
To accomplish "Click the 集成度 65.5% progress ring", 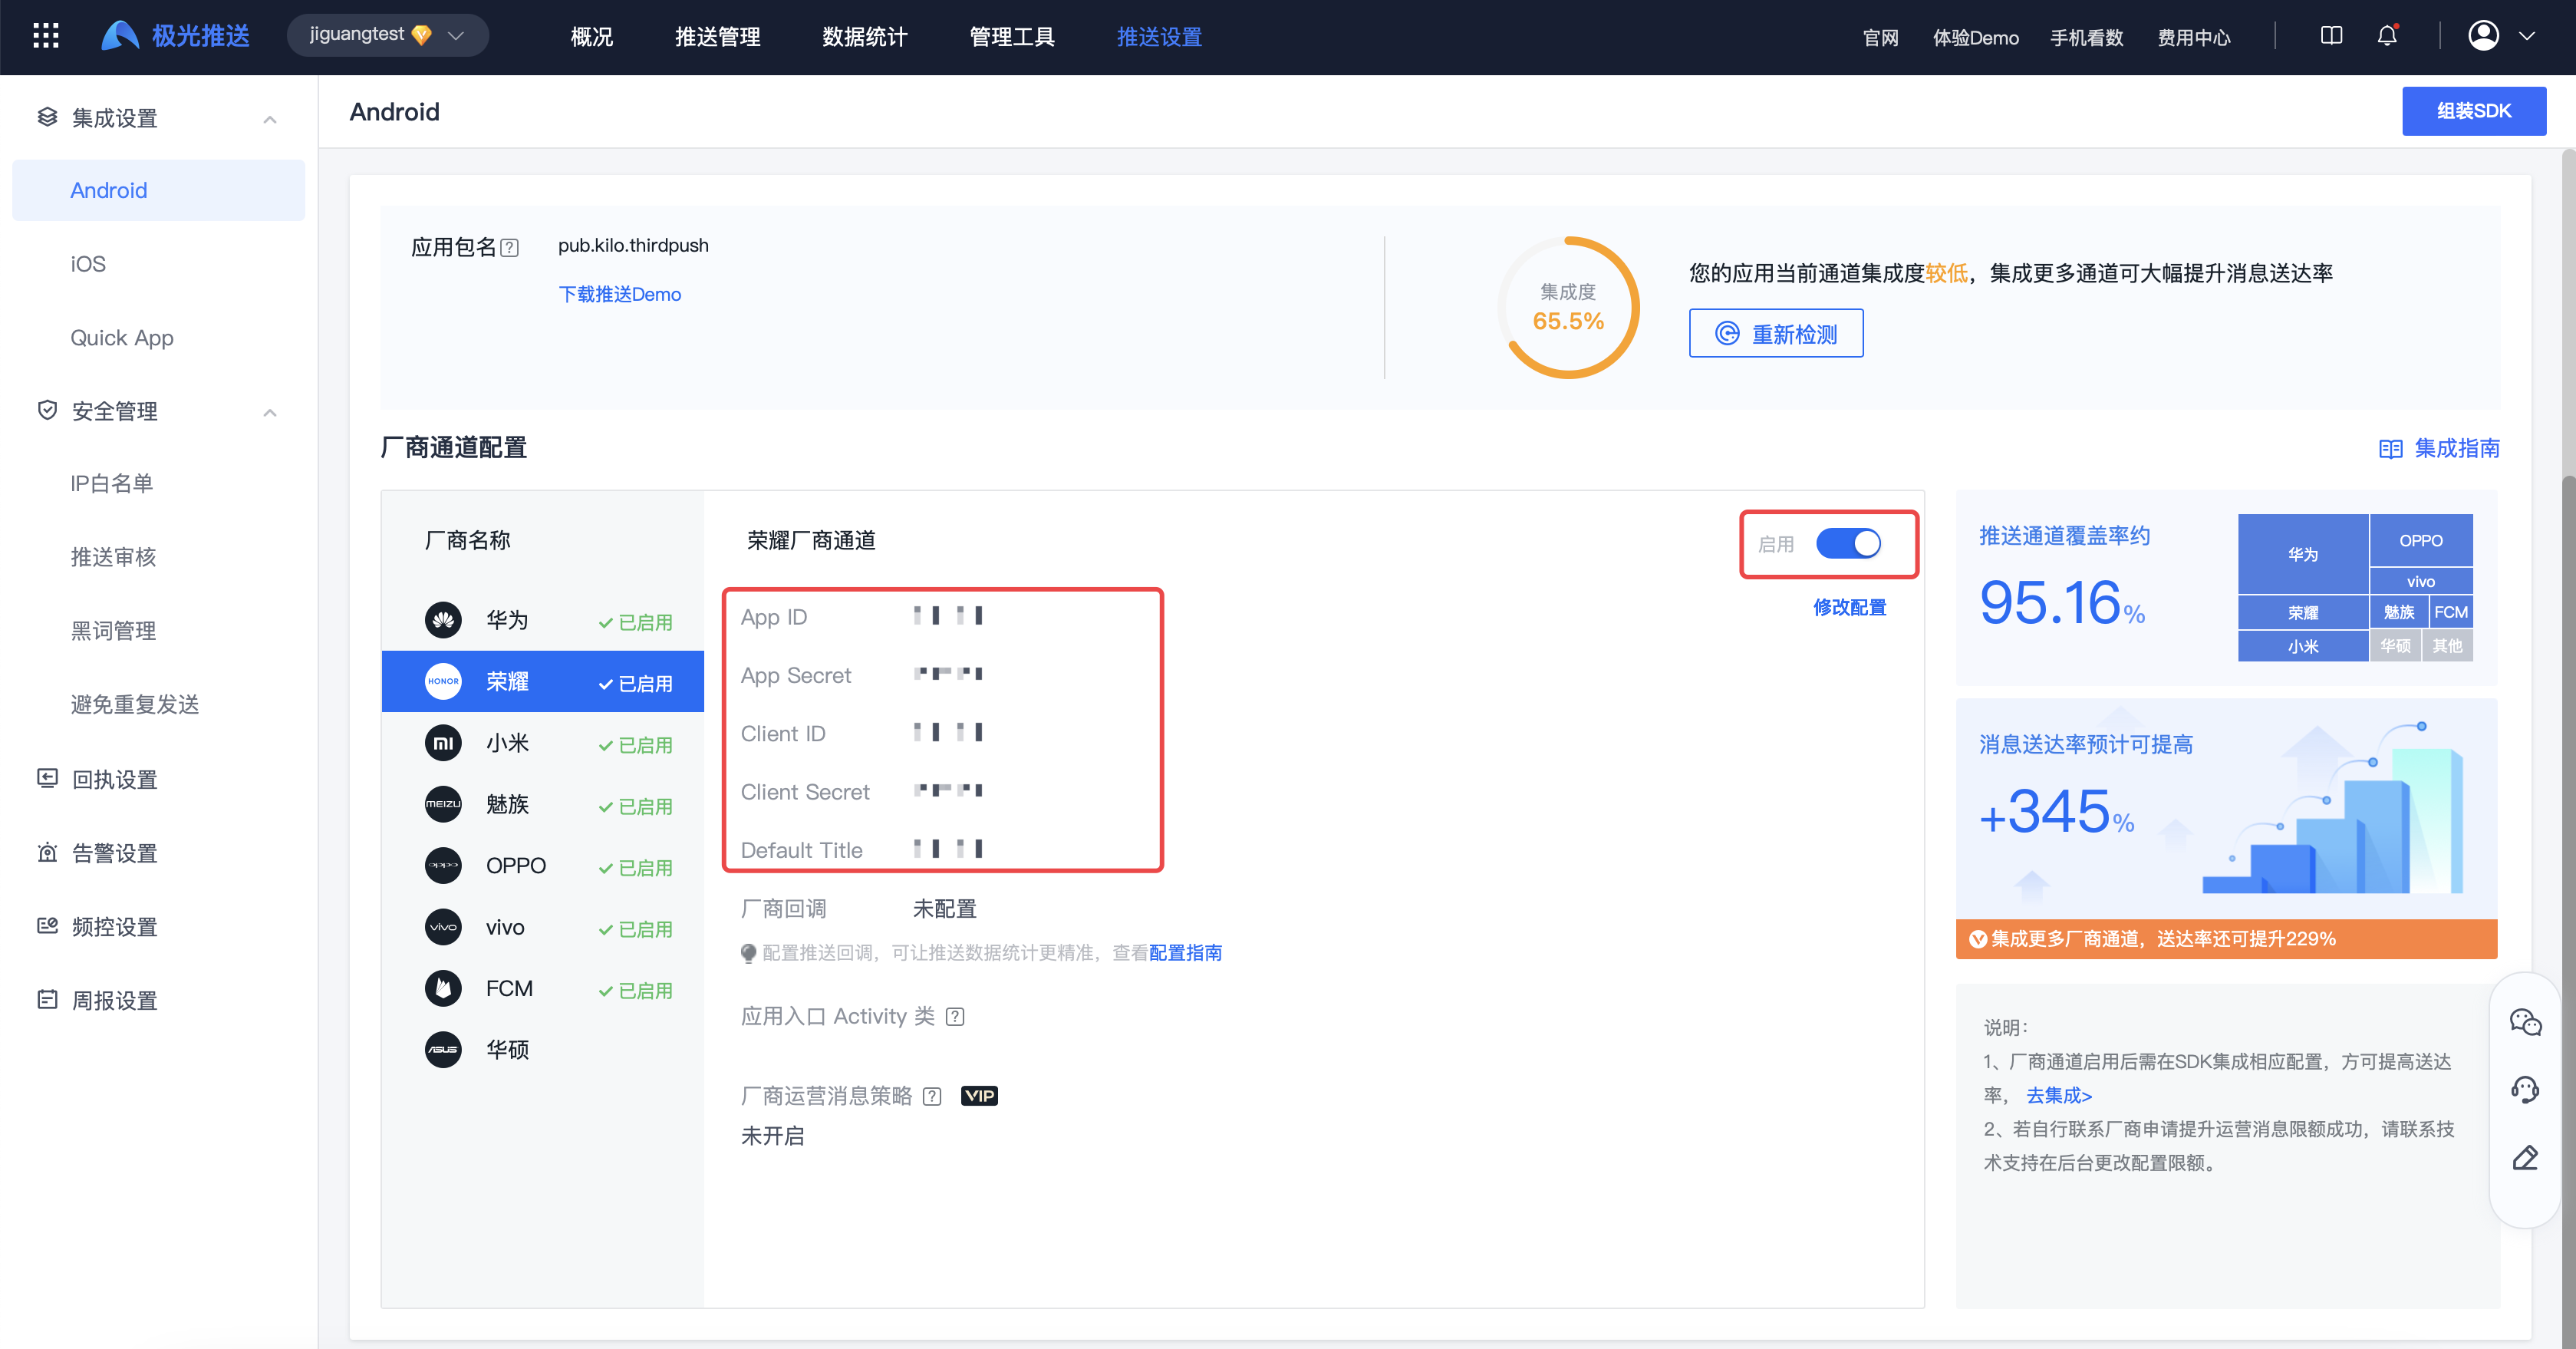I will click(1568, 308).
